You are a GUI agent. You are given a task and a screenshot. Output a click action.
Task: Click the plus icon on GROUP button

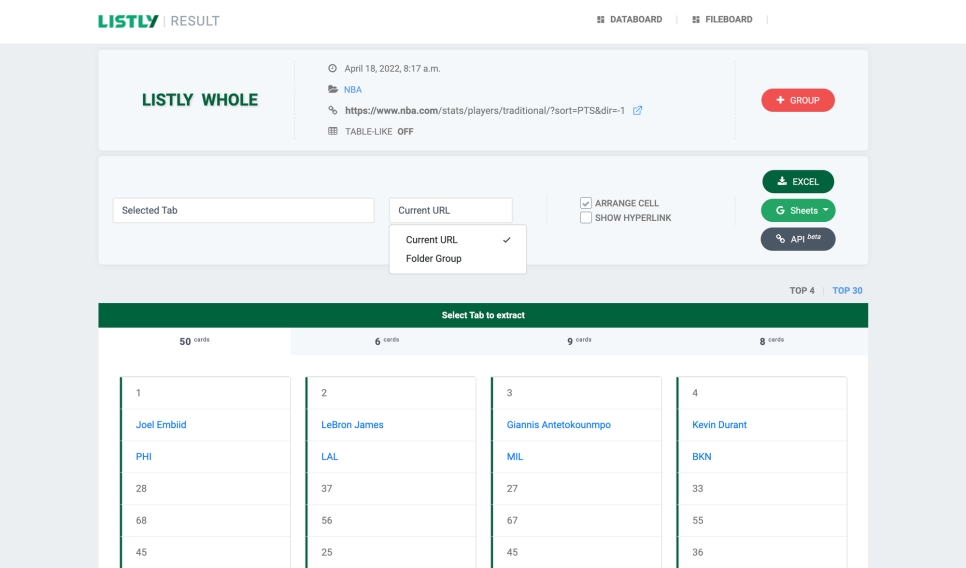pos(780,100)
